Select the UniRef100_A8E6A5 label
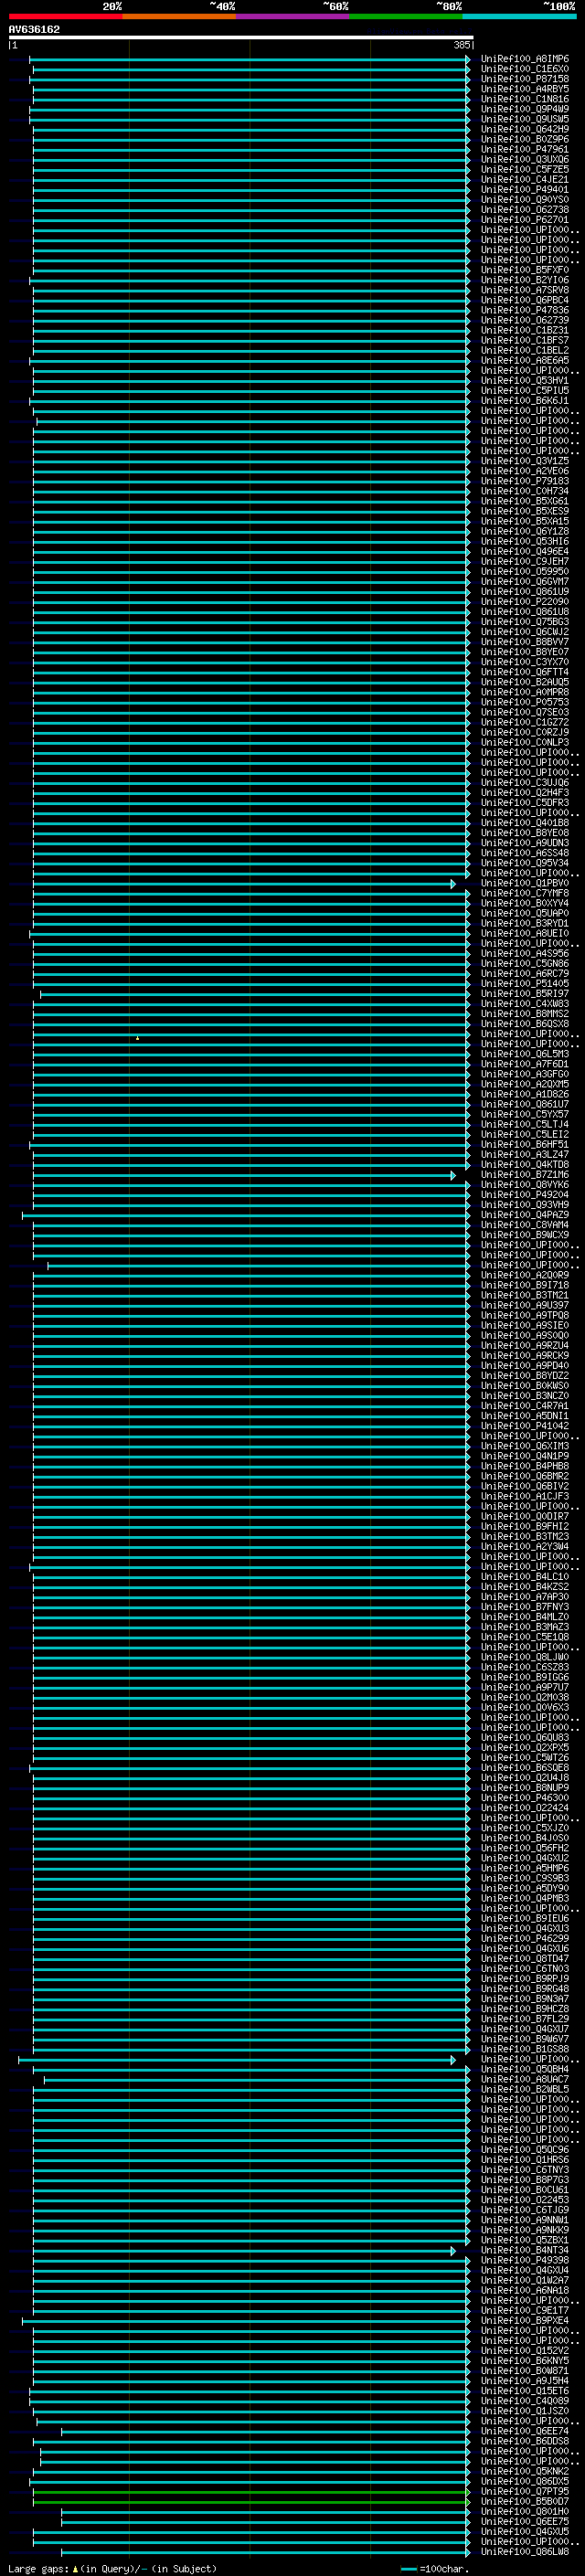 click(x=525, y=361)
